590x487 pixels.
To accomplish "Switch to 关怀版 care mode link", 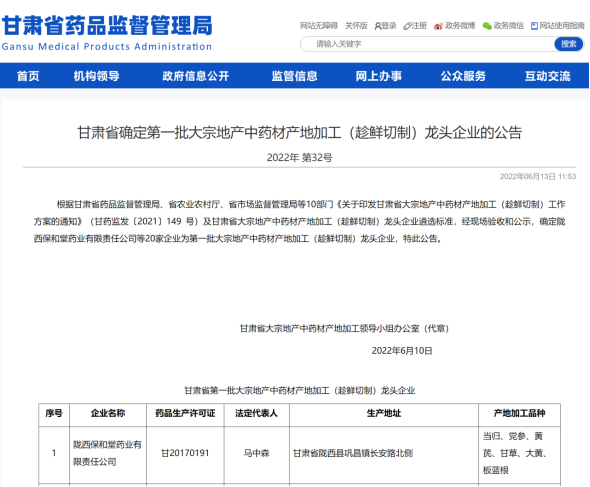I will [356, 26].
